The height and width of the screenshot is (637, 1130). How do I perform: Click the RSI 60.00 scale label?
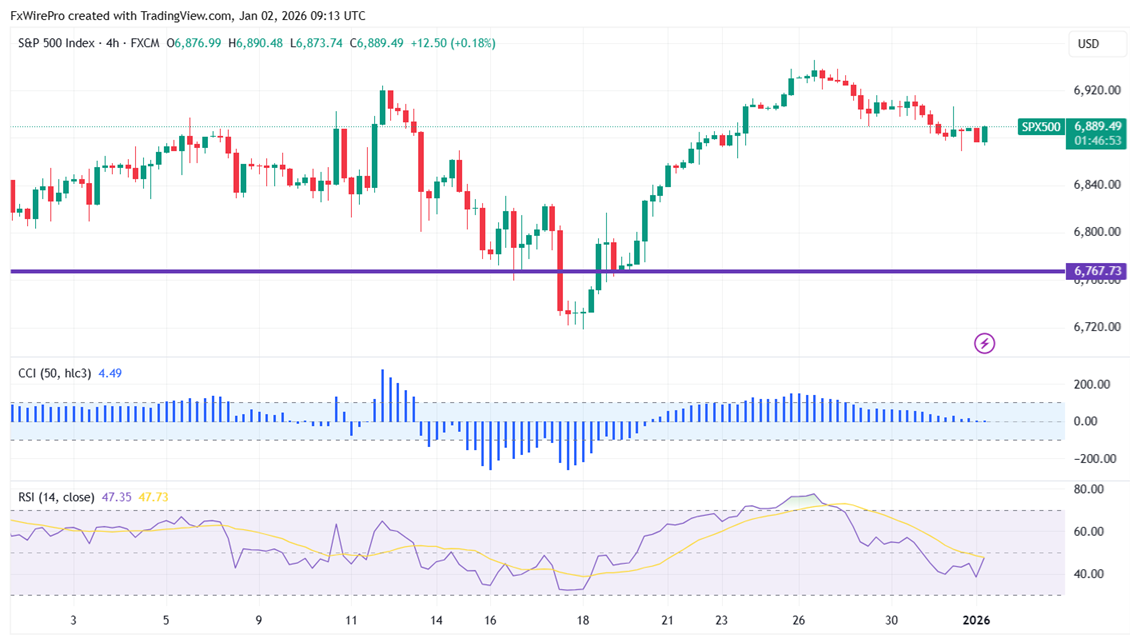(x=1088, y=532)
